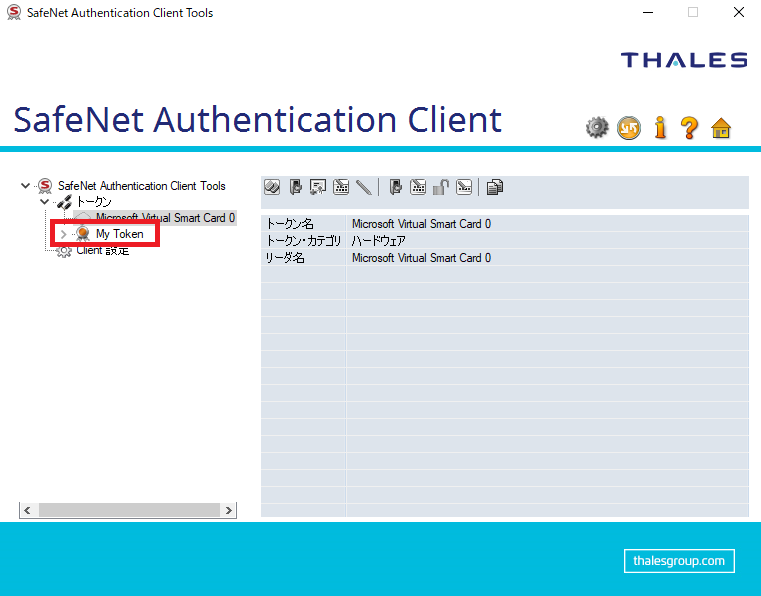Expand the My Token tree node
Screen dimensions: 761x596
click(x=63, y=234)
